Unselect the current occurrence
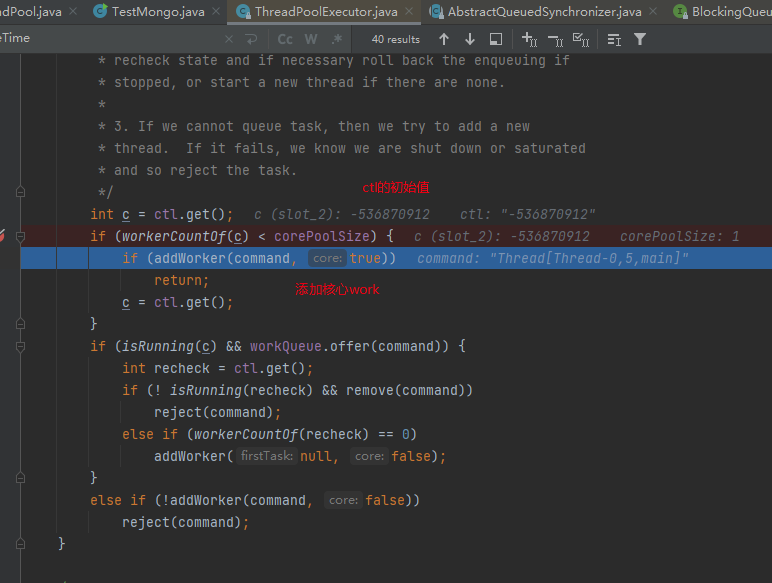The image size is (772, 583). point(555,39)
